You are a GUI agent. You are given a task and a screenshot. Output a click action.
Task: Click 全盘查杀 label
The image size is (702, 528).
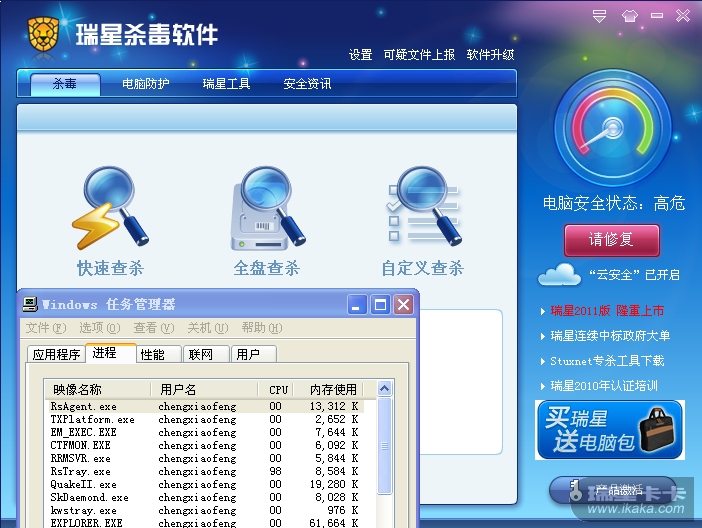click(267, 268)
